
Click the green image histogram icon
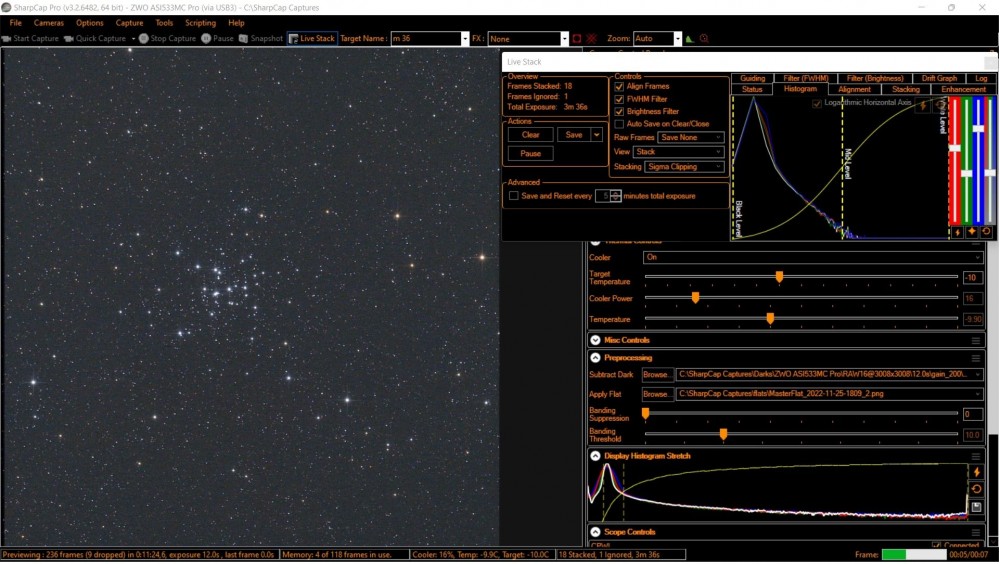(690, 38)
